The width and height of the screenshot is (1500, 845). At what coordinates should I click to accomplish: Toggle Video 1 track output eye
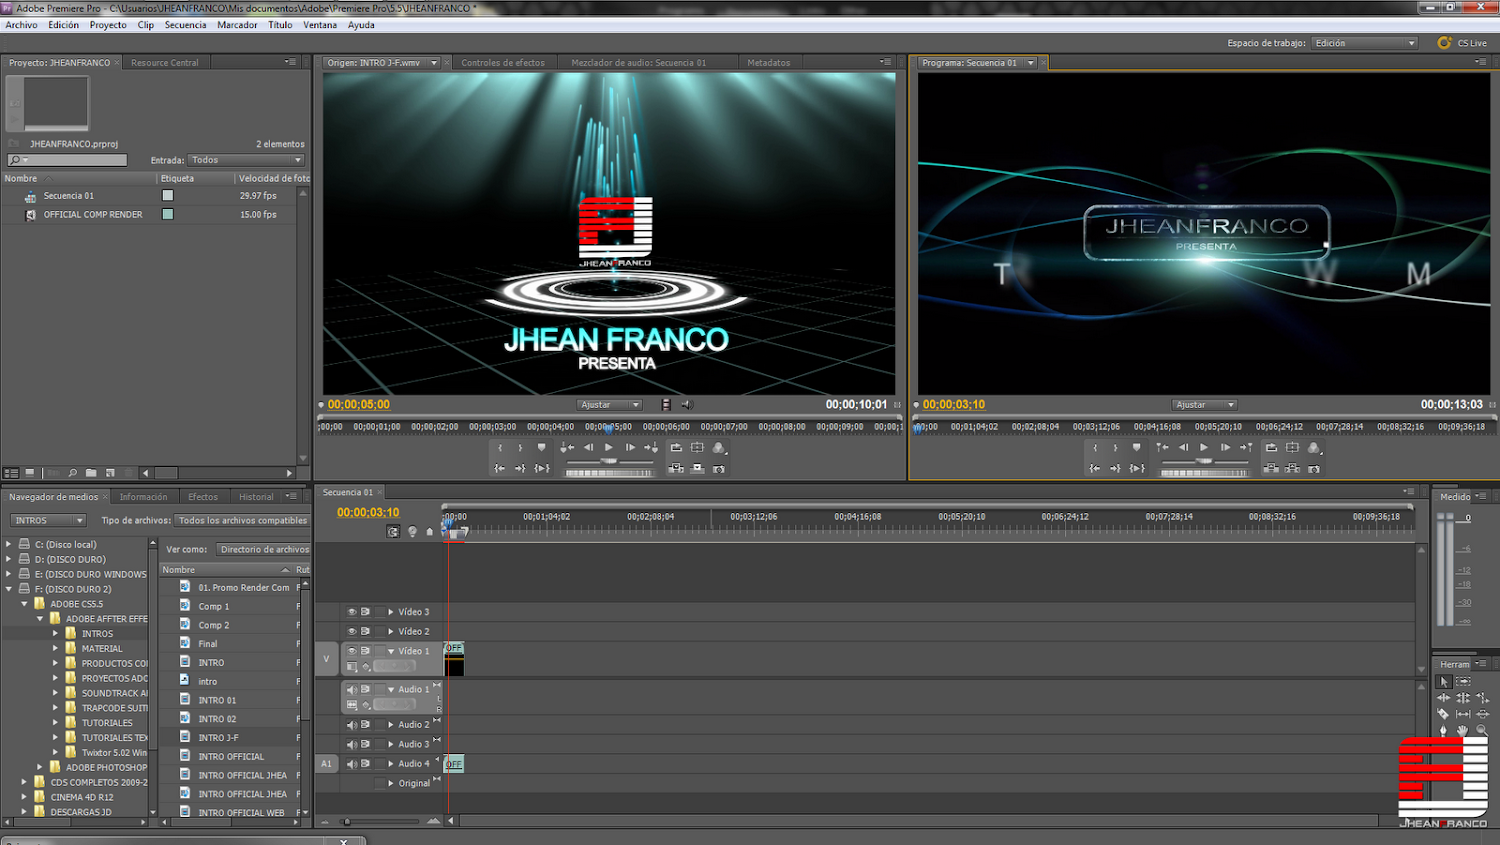pos(352,651)
